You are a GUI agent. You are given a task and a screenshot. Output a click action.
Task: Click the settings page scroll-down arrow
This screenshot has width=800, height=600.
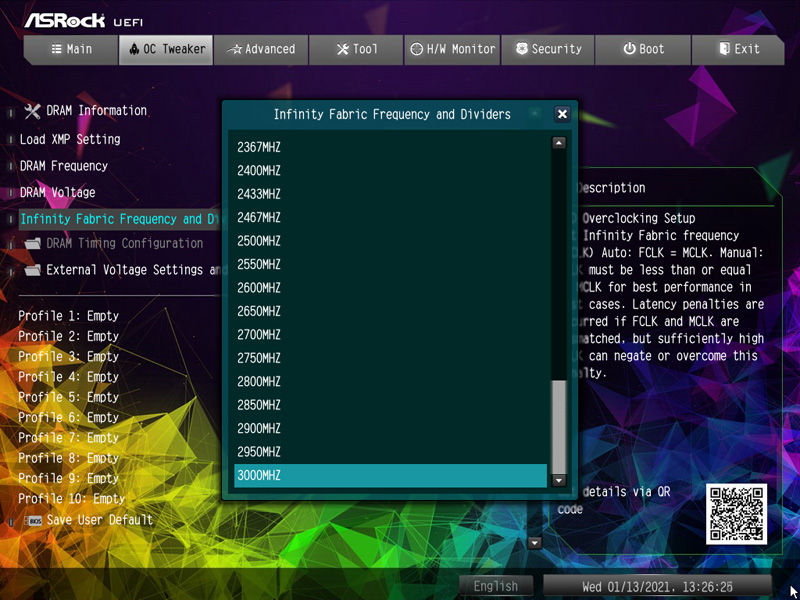coord(534,543)
